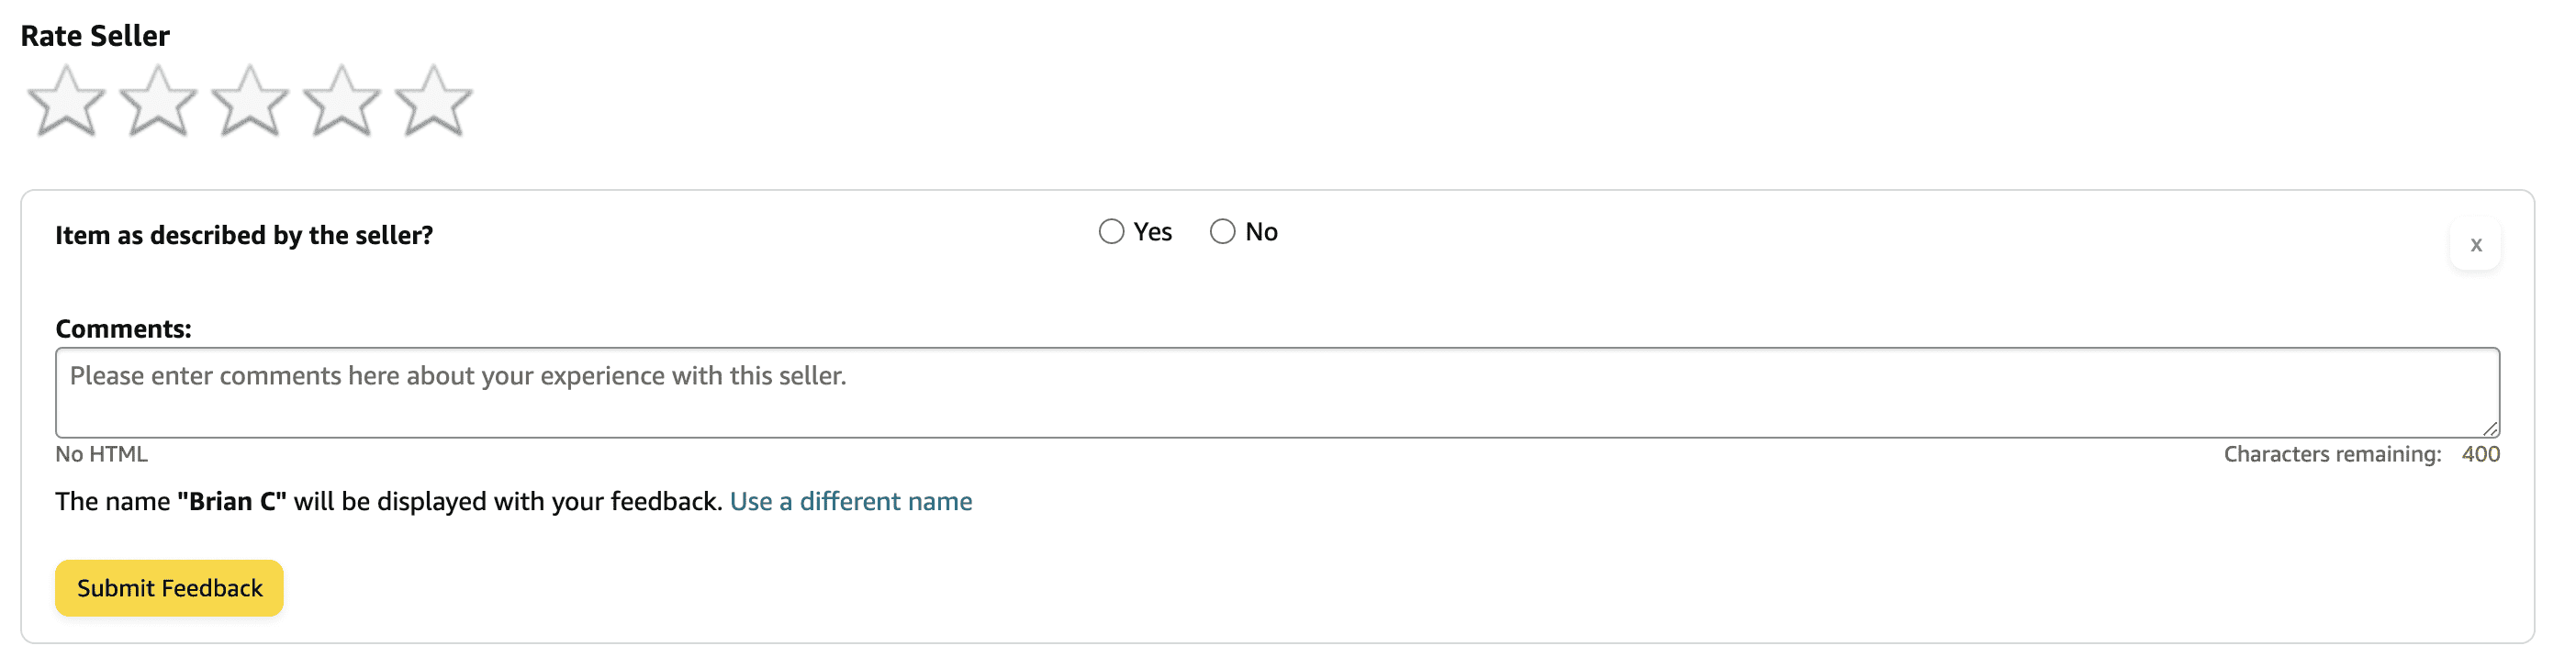Click the second rating star
The width and height of the screenshot is (2576, 668).
158,101
